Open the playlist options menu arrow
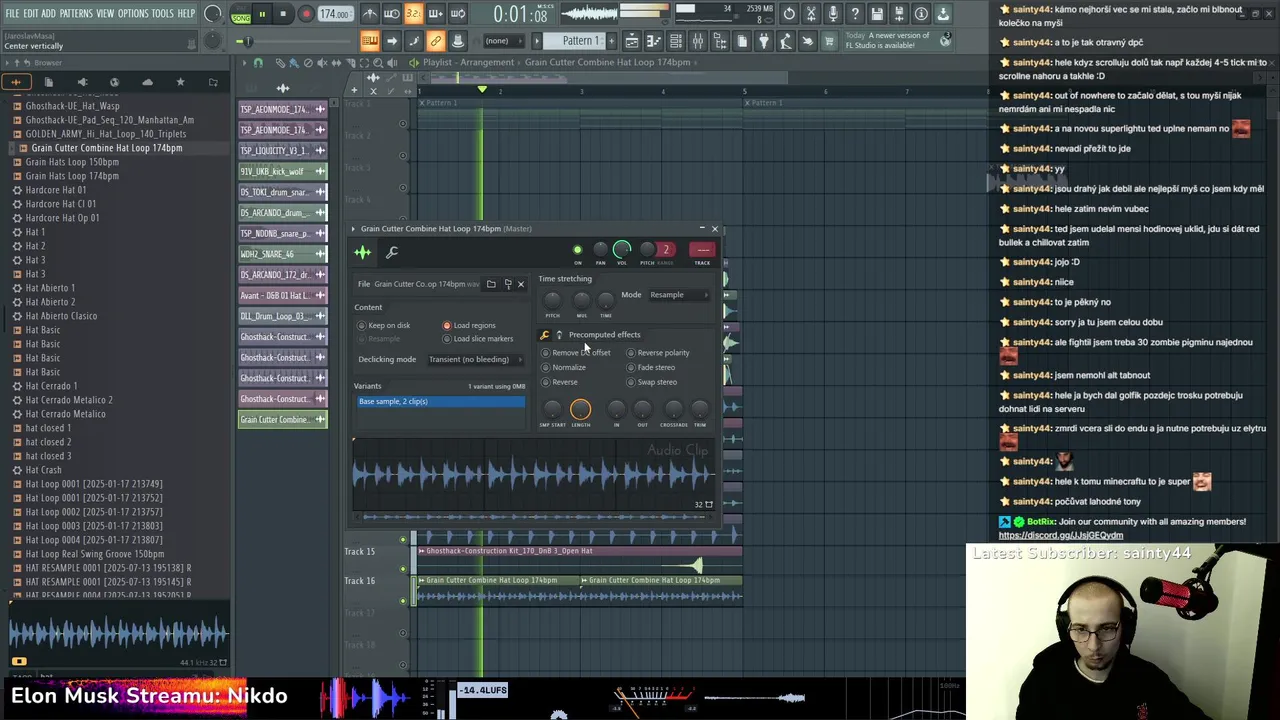Viewport: 1280px width, 720px height. (x=244, y=62)
